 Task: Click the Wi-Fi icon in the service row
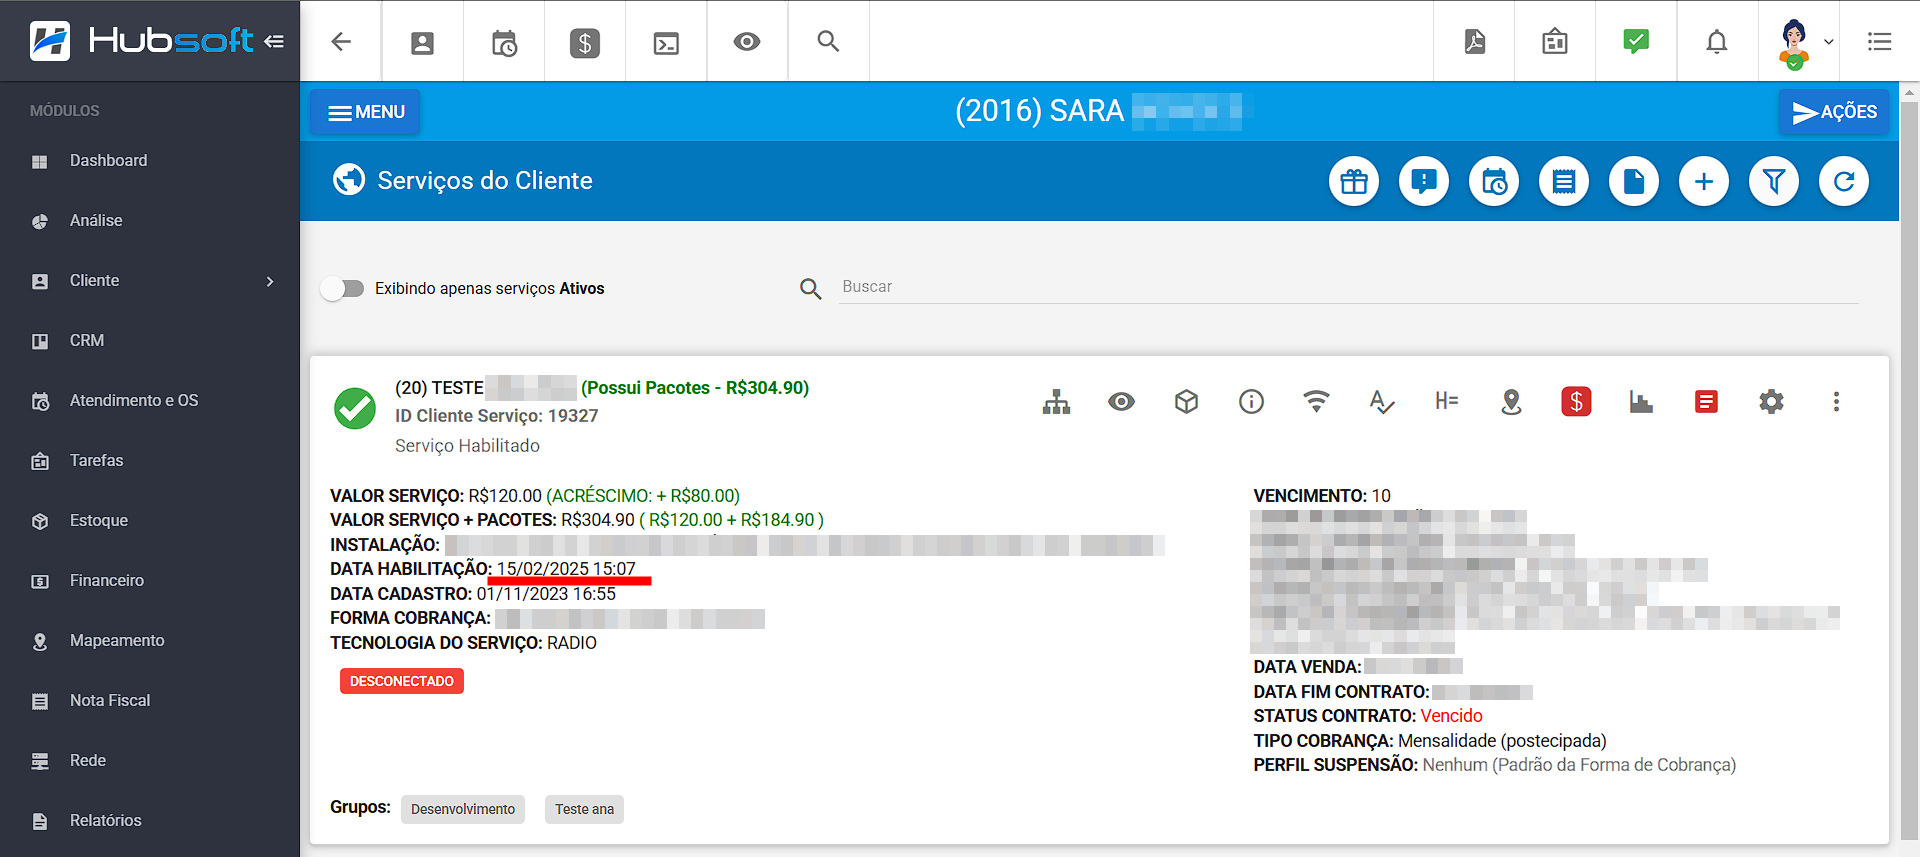pyautogui.click(x=1316, y=402)
